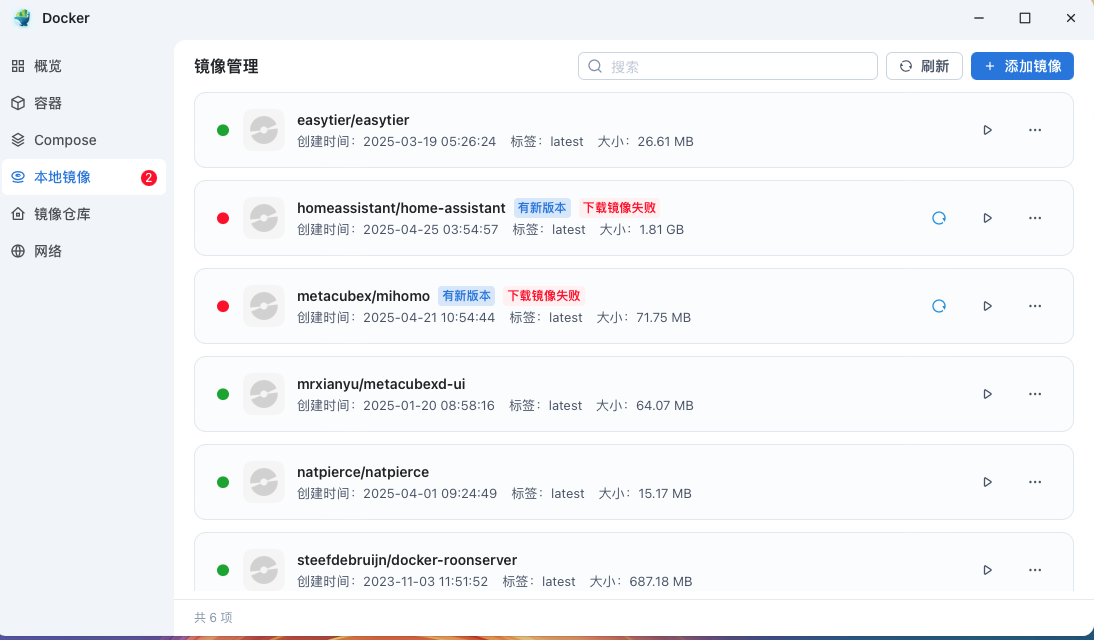Click the green status dot for easytier/easytier

point(223,130)
